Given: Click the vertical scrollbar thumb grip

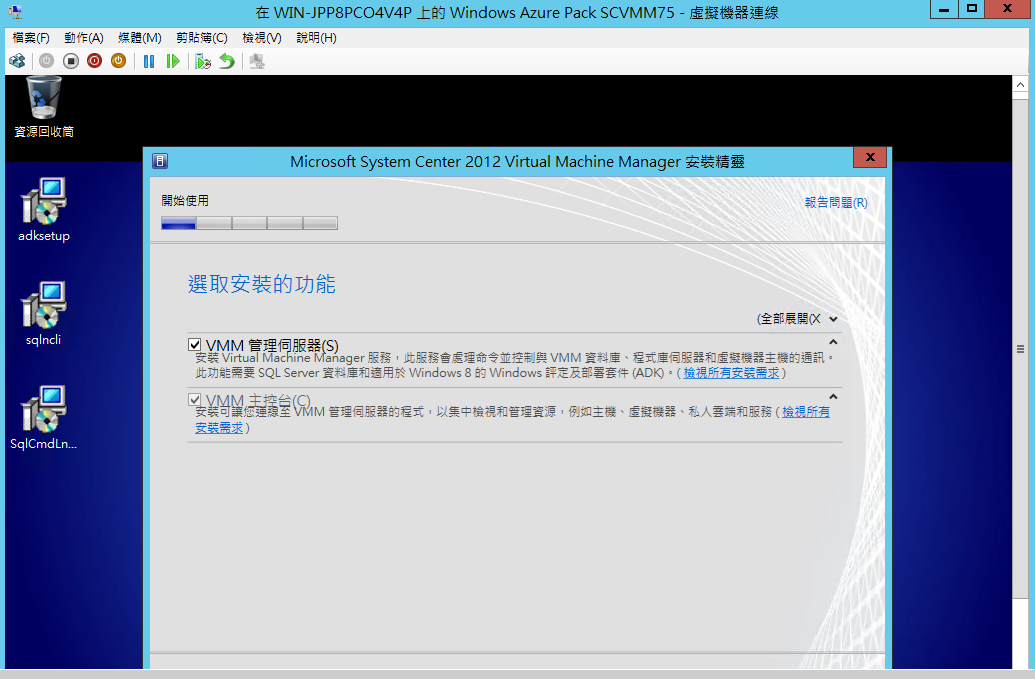Looking at the screenshot, I should coord(1020,349).
